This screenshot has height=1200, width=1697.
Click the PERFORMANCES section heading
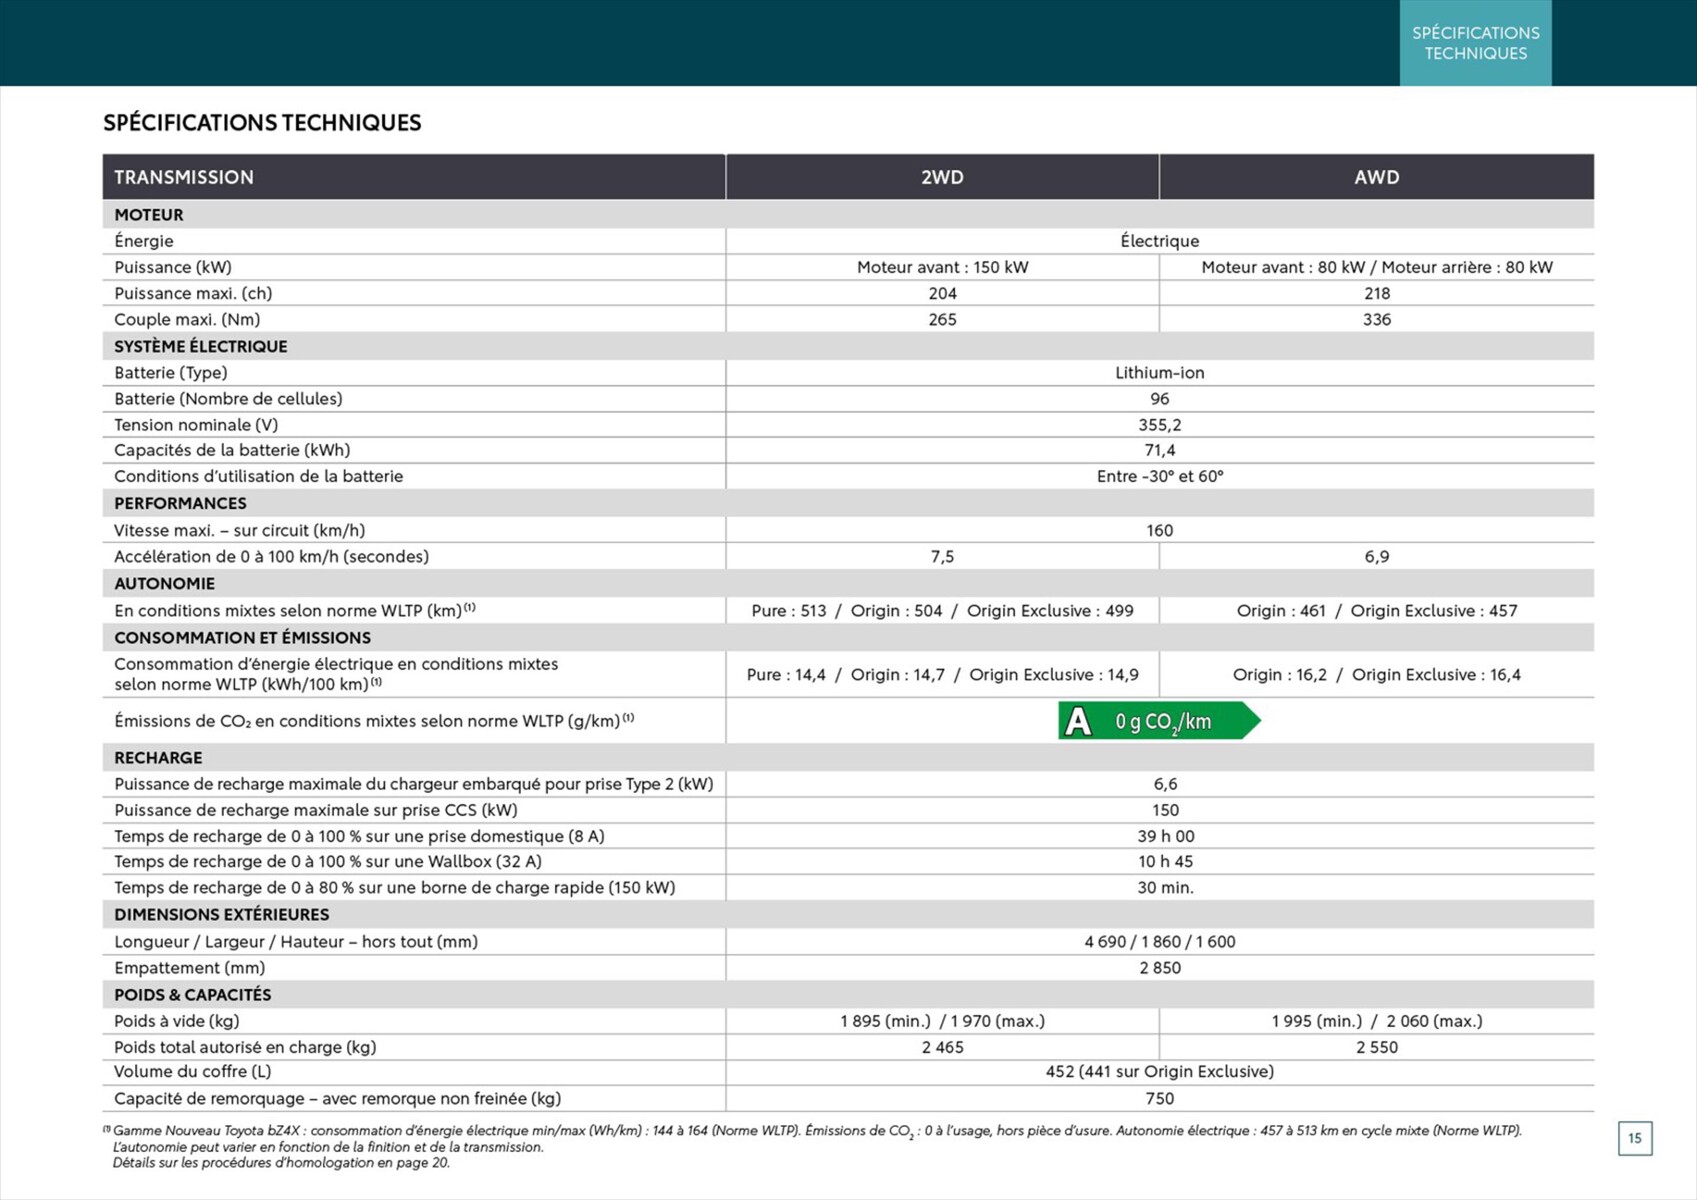(x=180, y=503)
